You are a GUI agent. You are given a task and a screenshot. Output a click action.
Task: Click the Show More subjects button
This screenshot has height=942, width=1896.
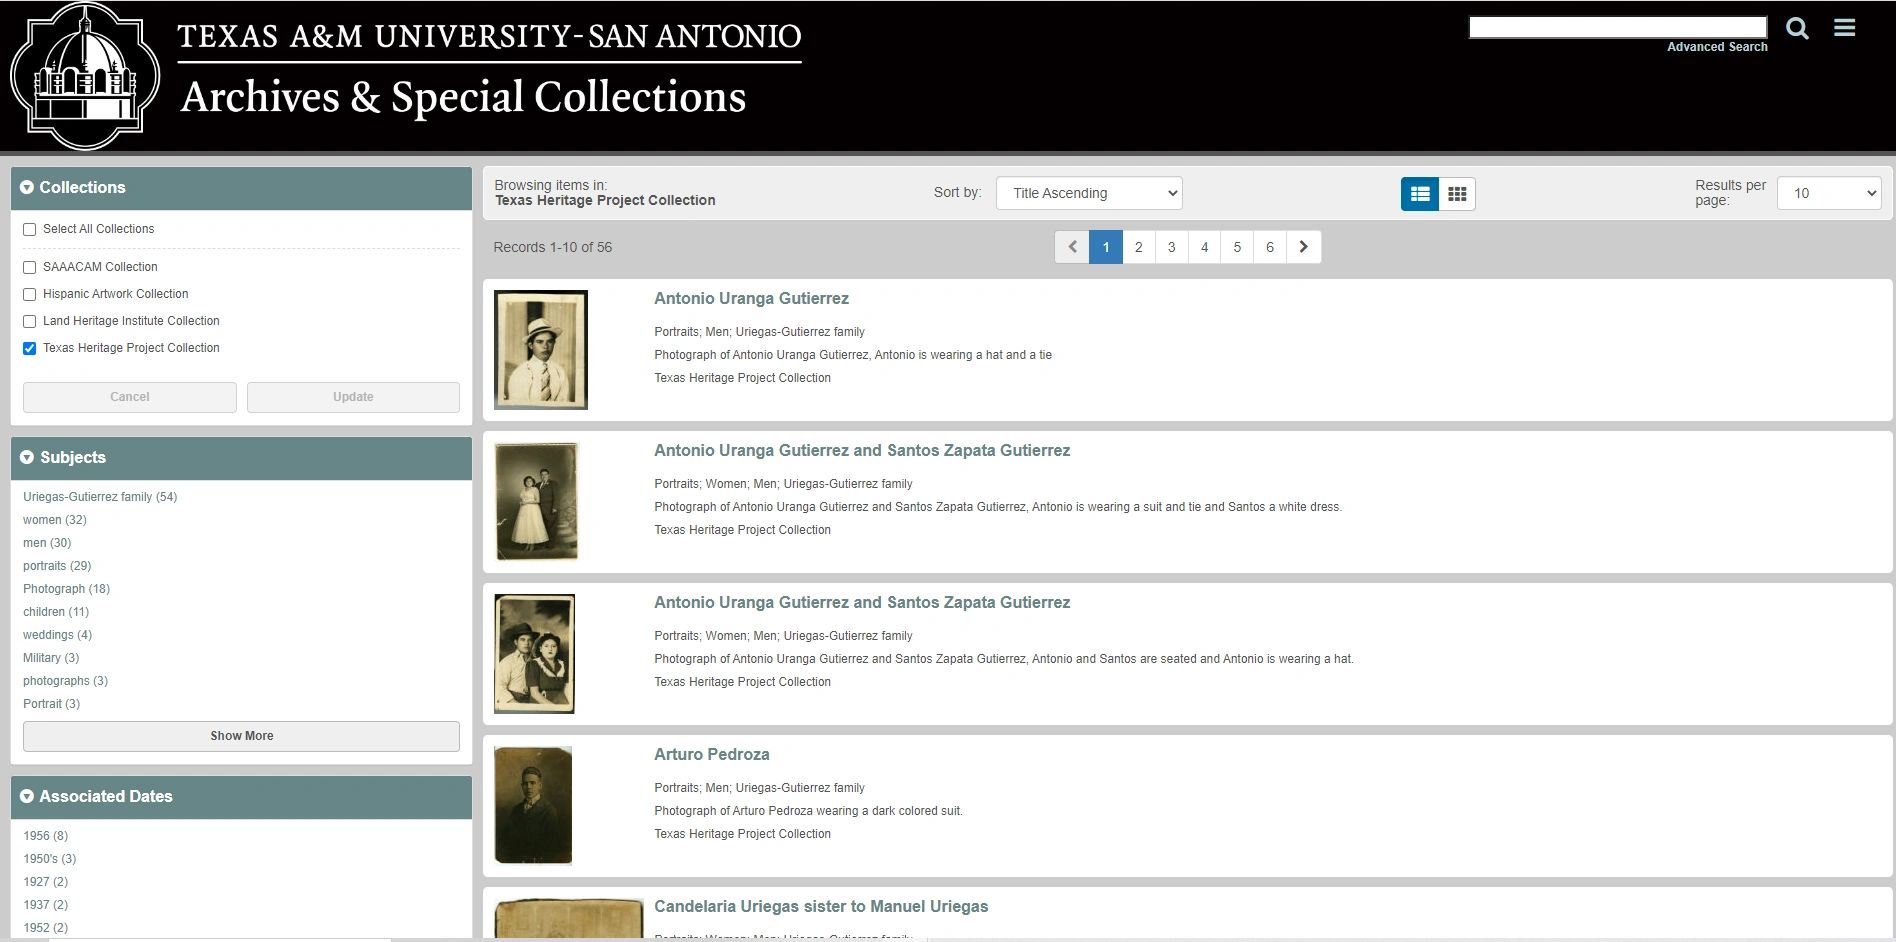click(241, 736)
